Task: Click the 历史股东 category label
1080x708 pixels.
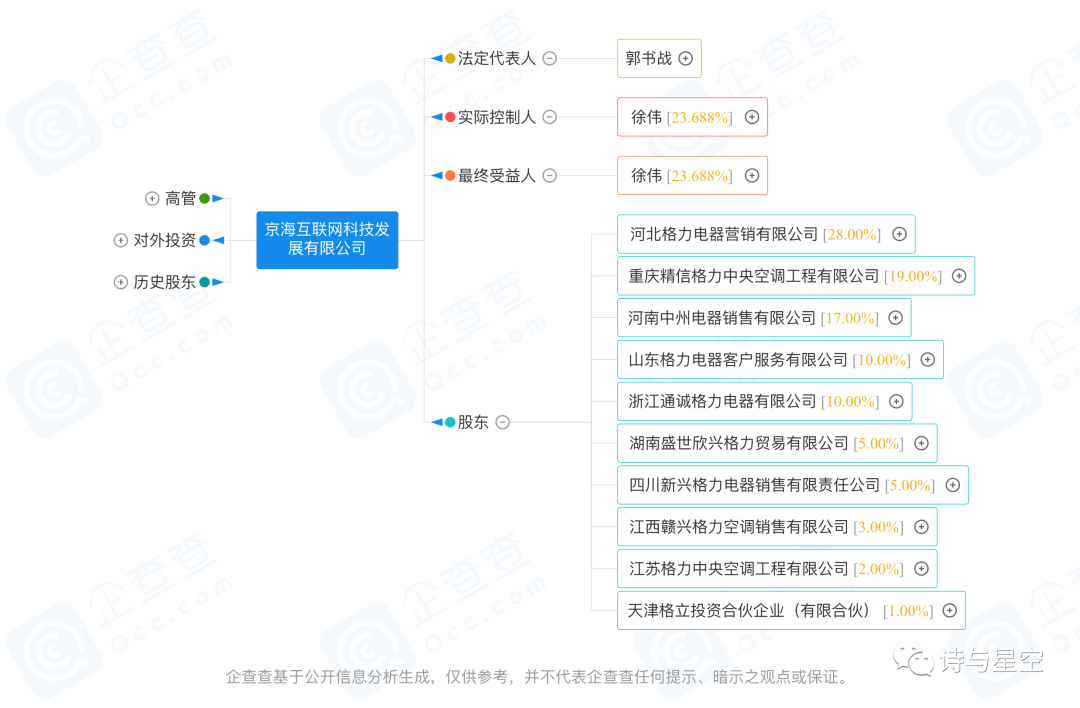Action: [165, 282]
